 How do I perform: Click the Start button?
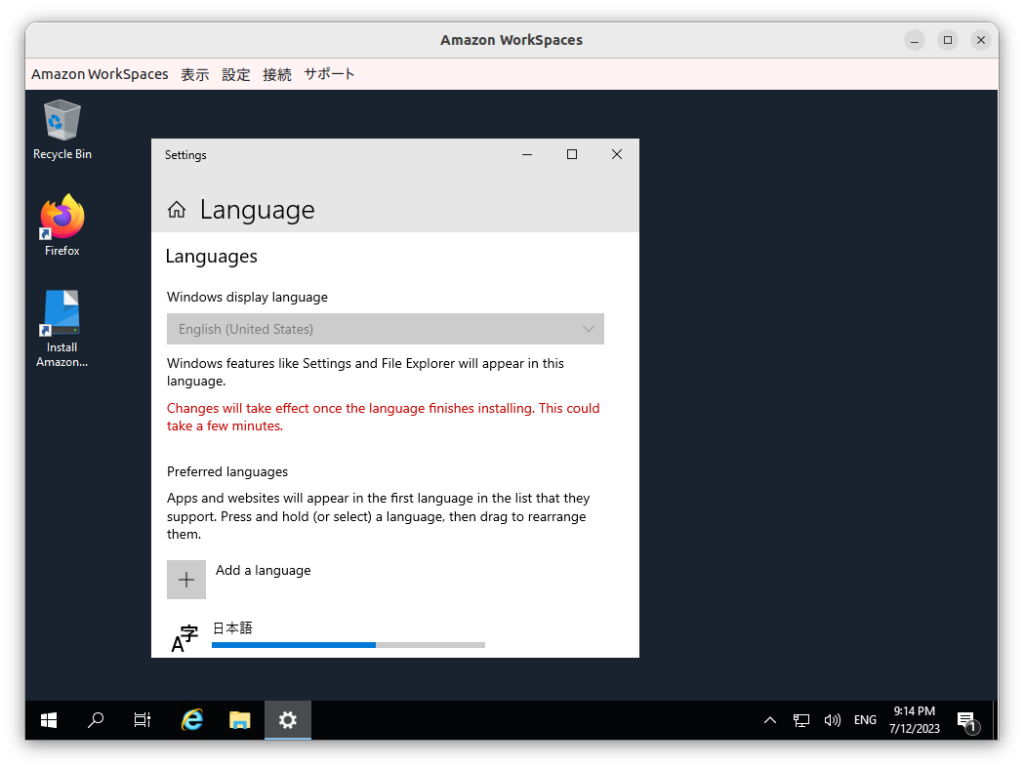48,719
